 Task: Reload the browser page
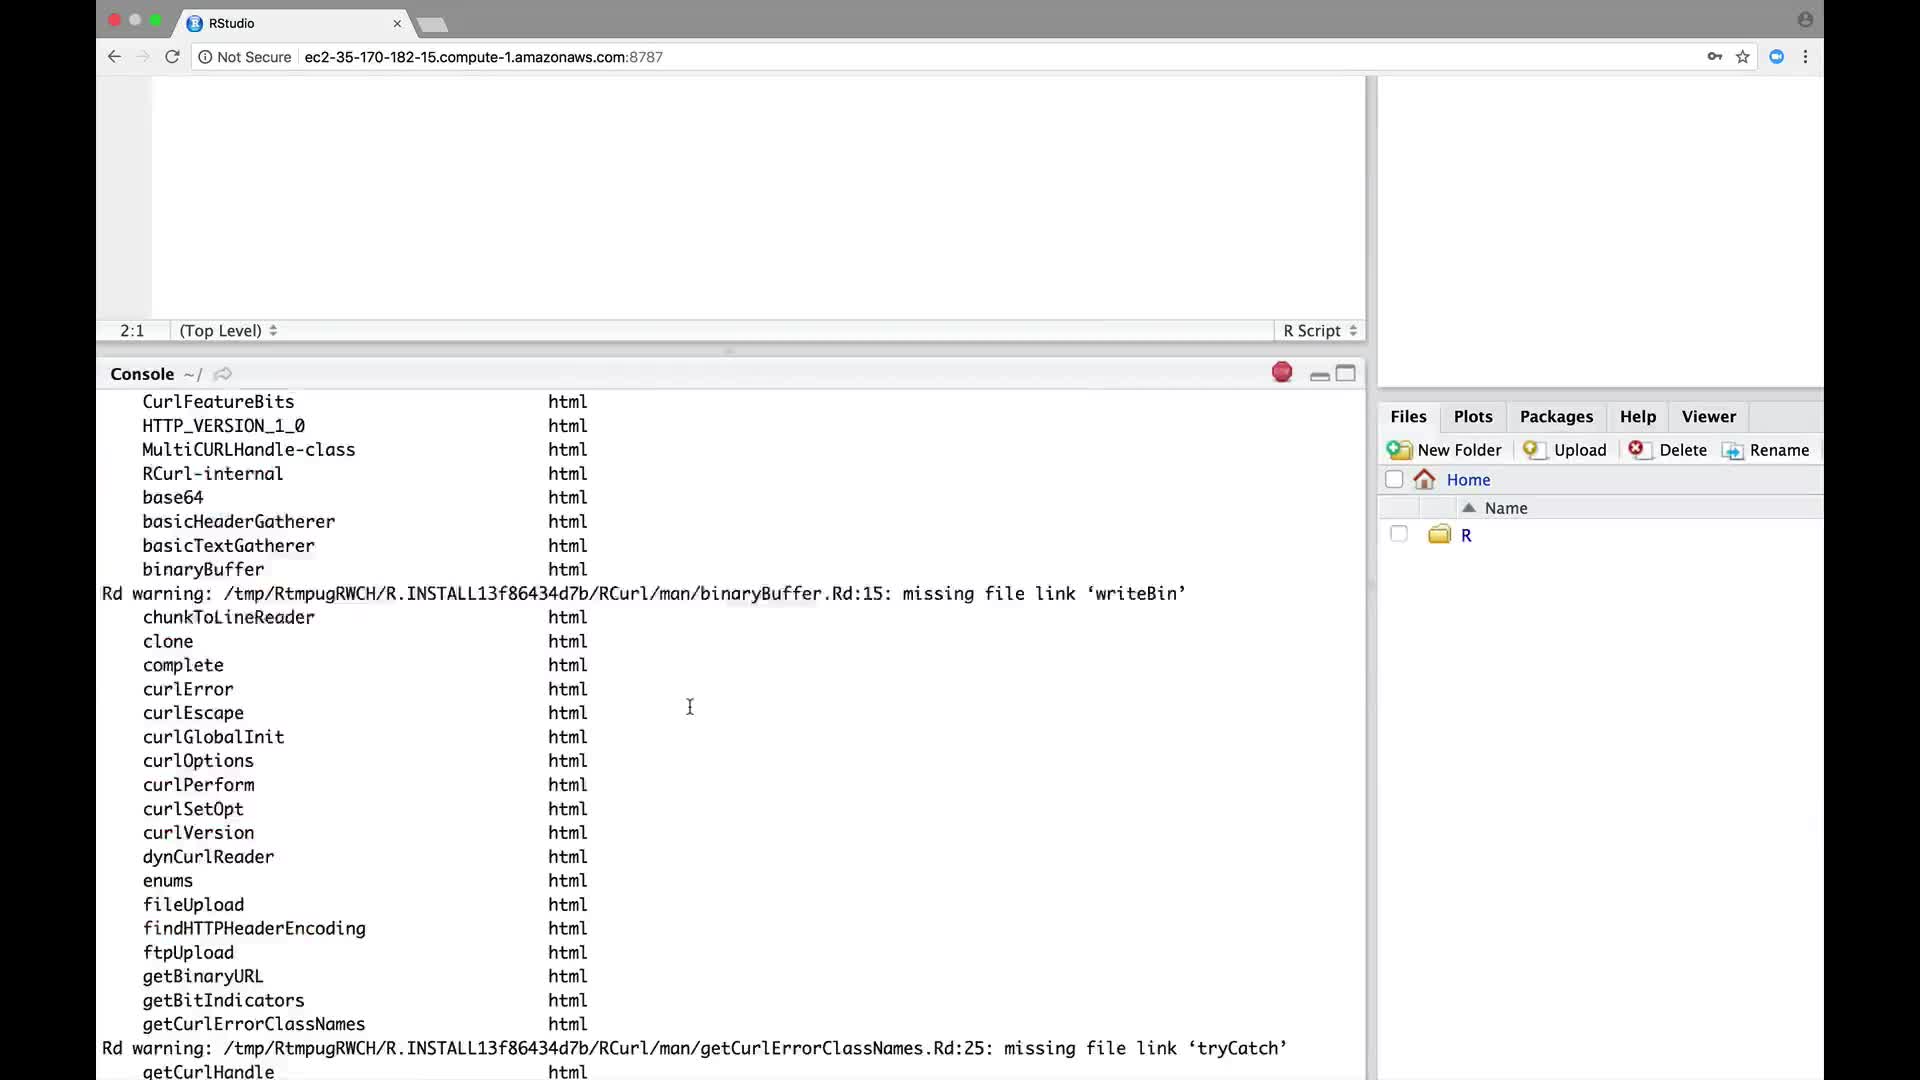coord(172,57)
